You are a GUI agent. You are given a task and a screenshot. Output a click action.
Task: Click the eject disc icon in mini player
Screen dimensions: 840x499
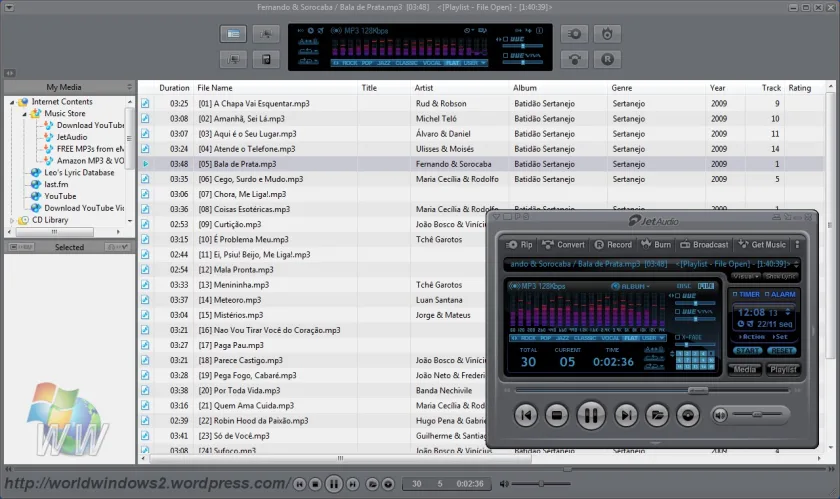point(688,415)
